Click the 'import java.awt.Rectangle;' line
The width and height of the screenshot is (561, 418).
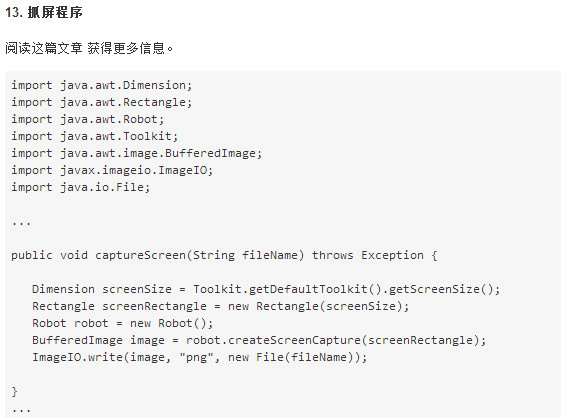click(102, 102)
